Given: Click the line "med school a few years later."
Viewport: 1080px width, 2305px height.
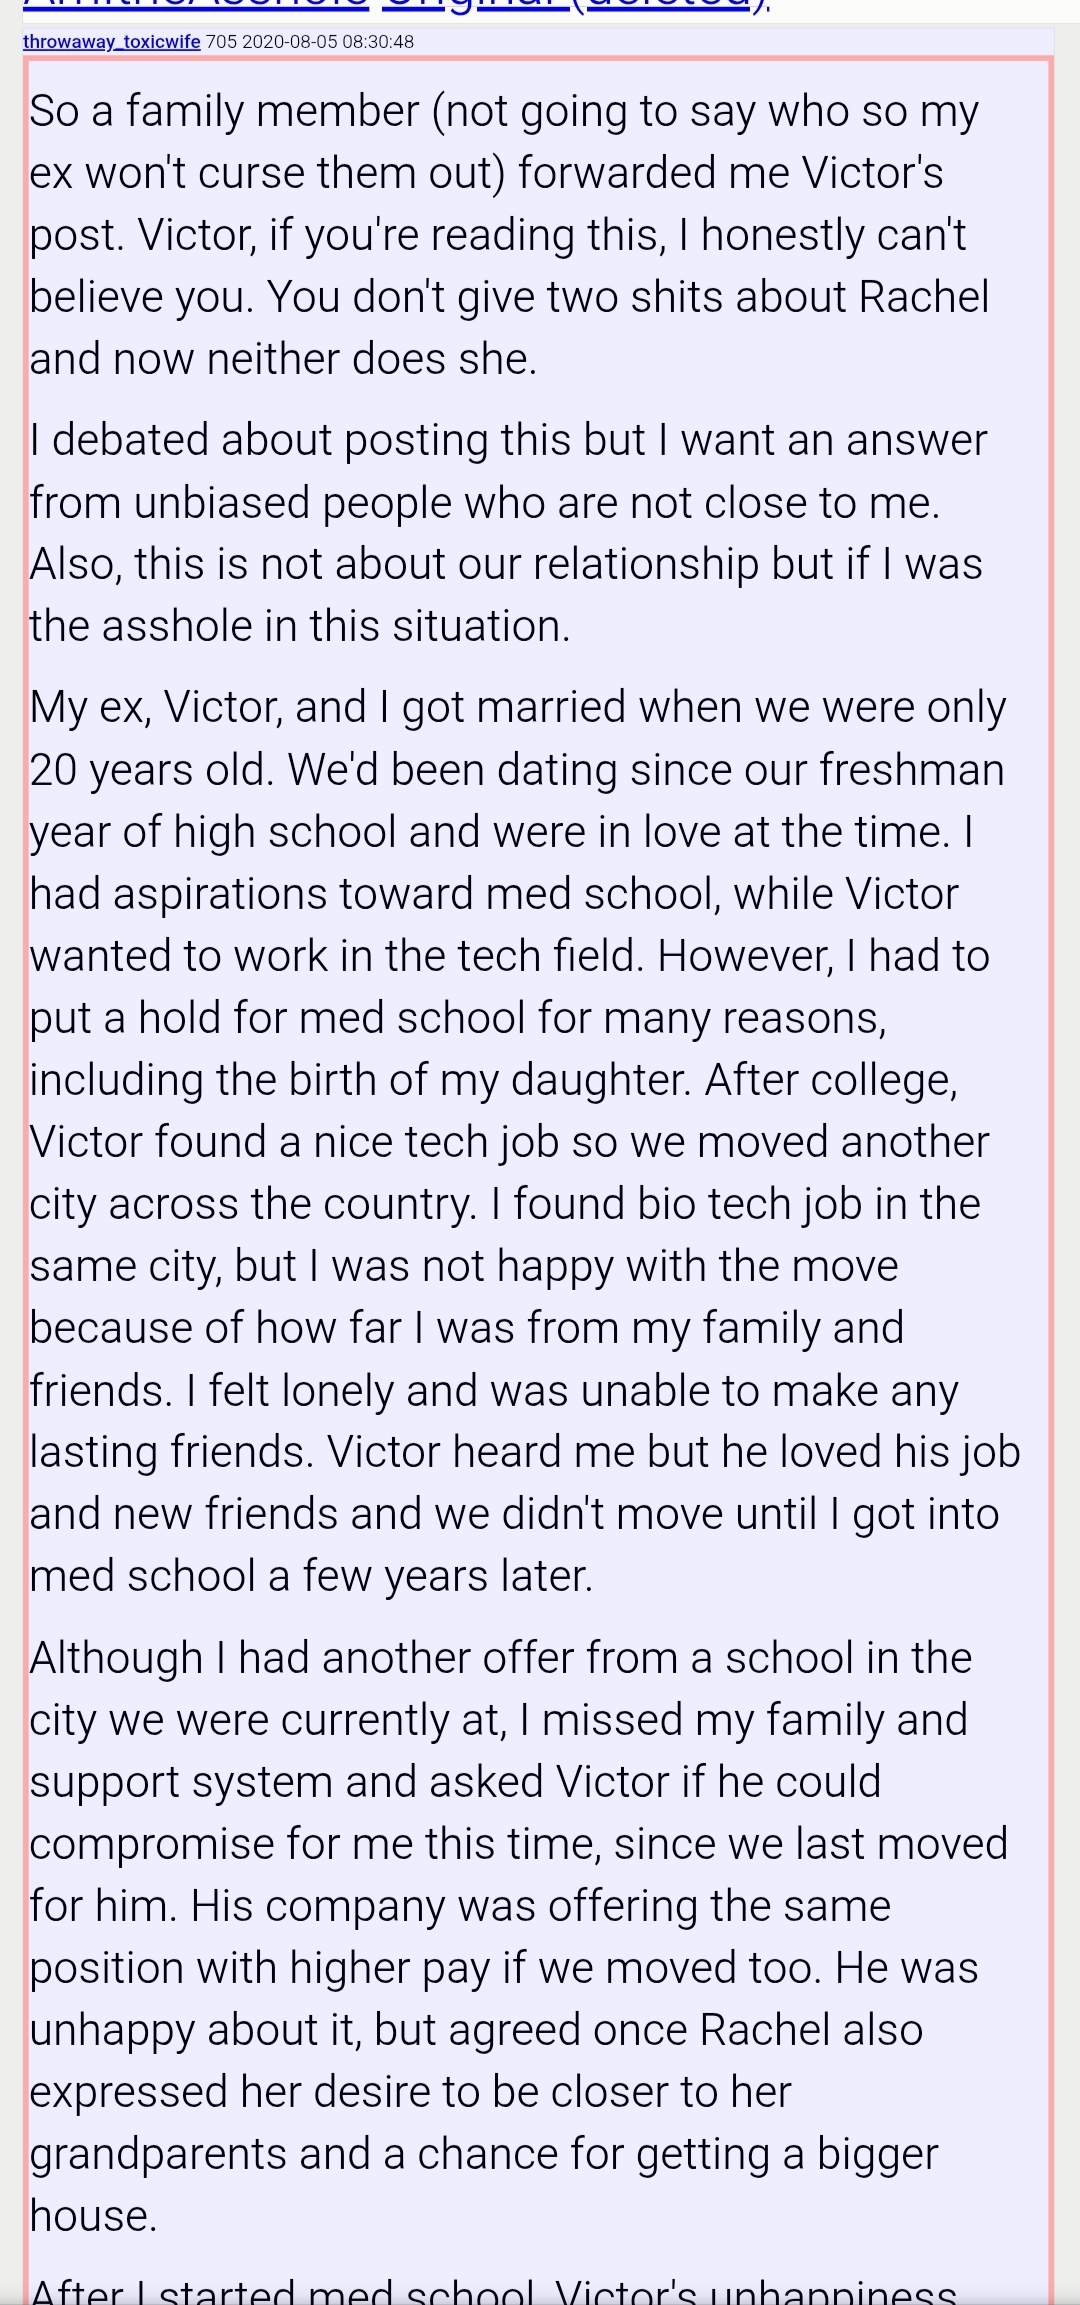Looking at the screenshot, I should (x=311, y=1576).
